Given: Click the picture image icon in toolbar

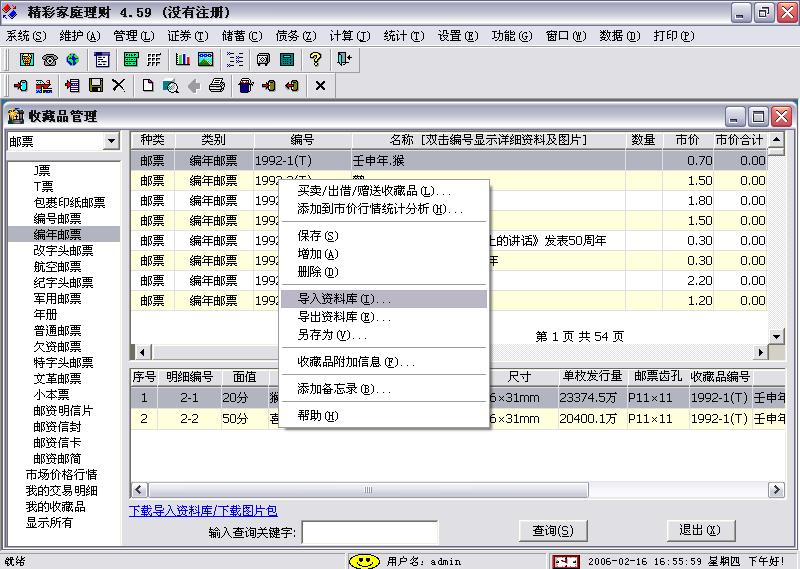Looking at the screenshot, I should (x=206, y=60).
